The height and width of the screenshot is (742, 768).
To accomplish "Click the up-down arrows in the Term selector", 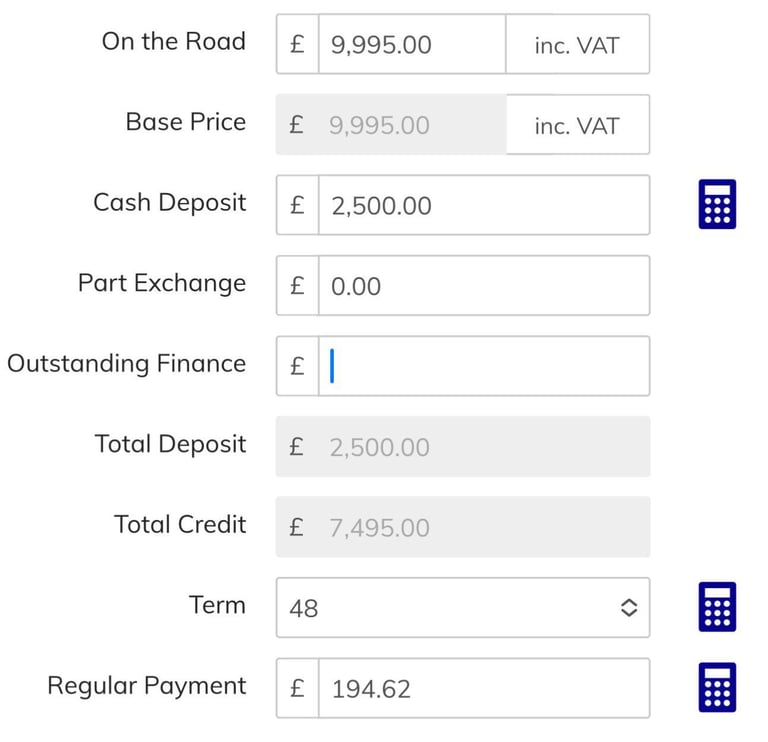I will [628, 607].
